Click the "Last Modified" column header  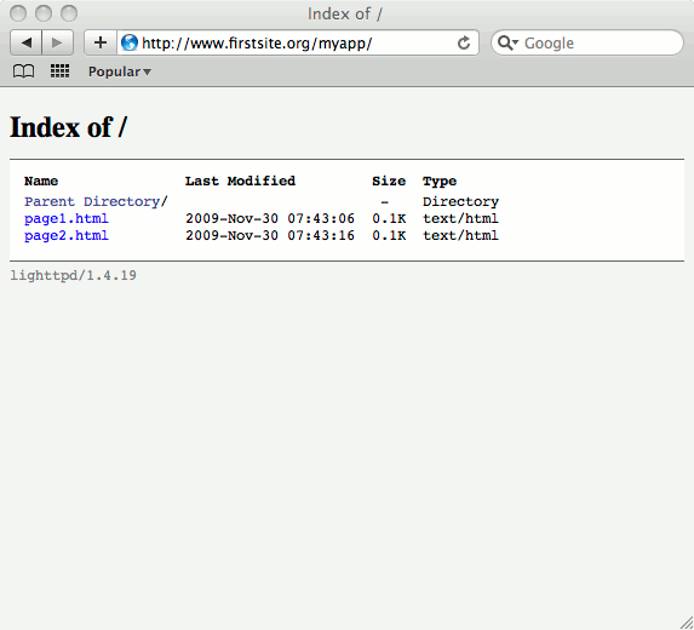coord(240,181)
